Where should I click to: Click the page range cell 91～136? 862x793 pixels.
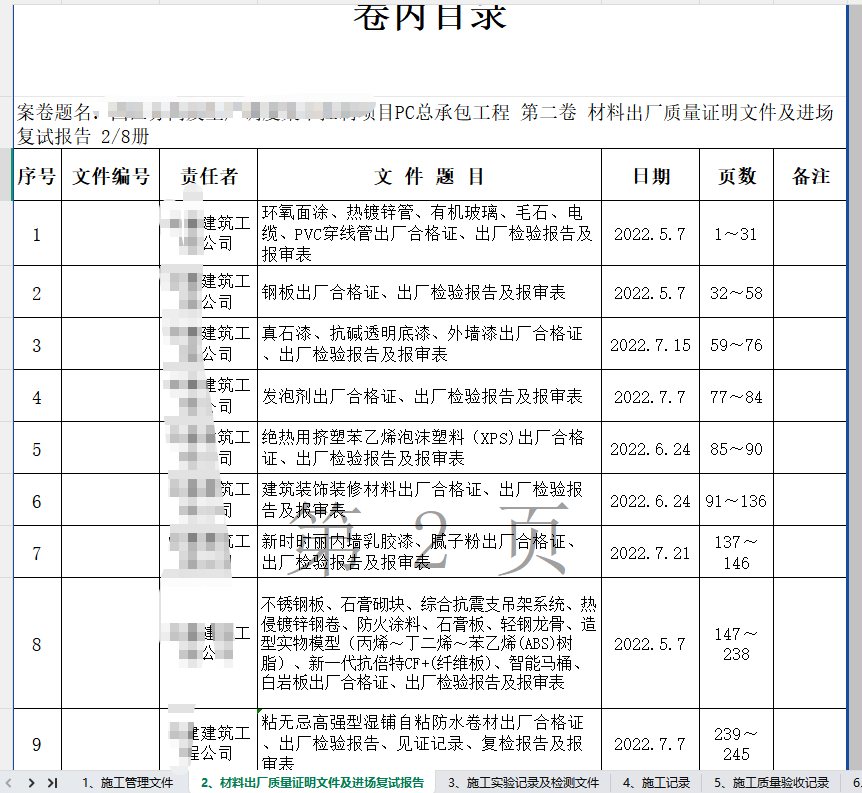(x=737, y=501)
